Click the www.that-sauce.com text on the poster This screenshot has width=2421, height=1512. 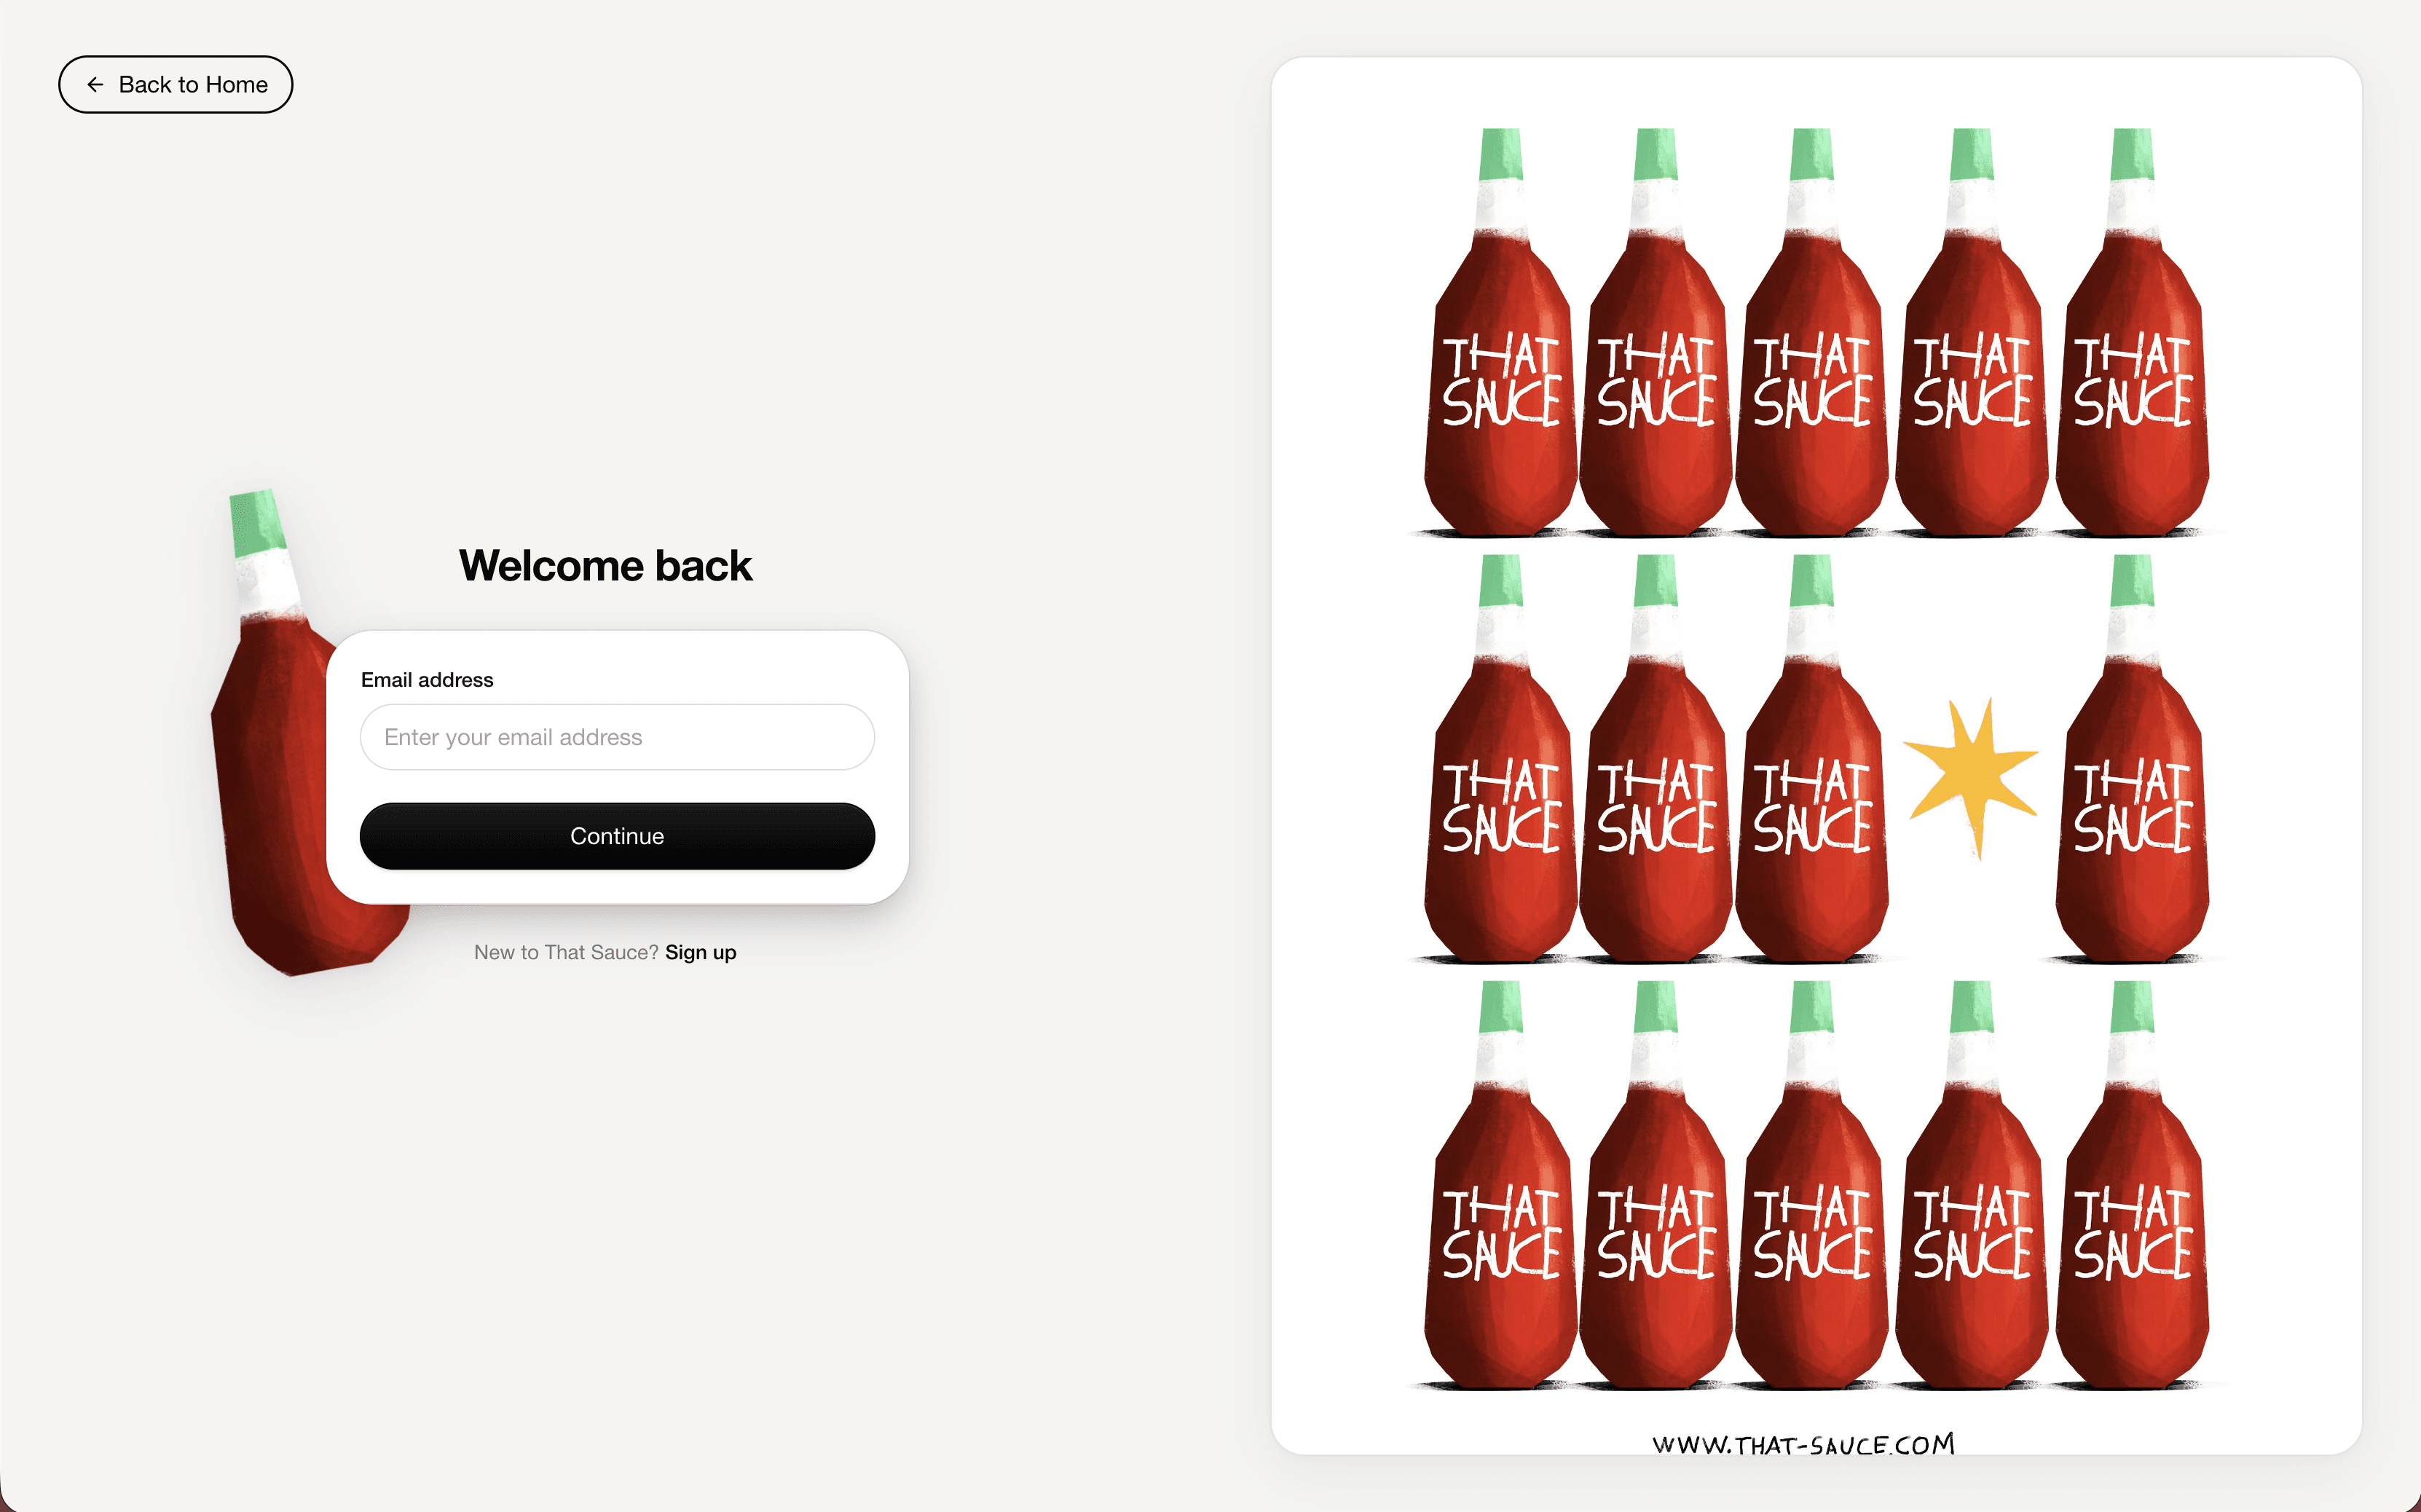[1803, 1444]
